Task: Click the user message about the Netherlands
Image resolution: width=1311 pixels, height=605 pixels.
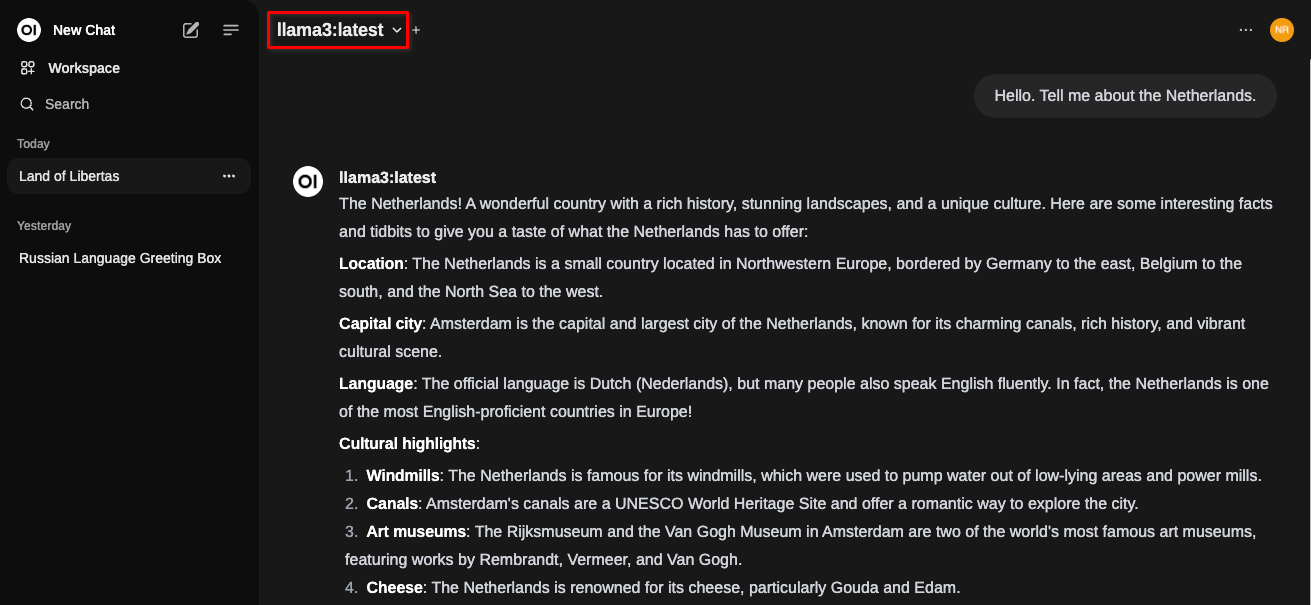Action: pyautogui.click(x=1125, y=96)
